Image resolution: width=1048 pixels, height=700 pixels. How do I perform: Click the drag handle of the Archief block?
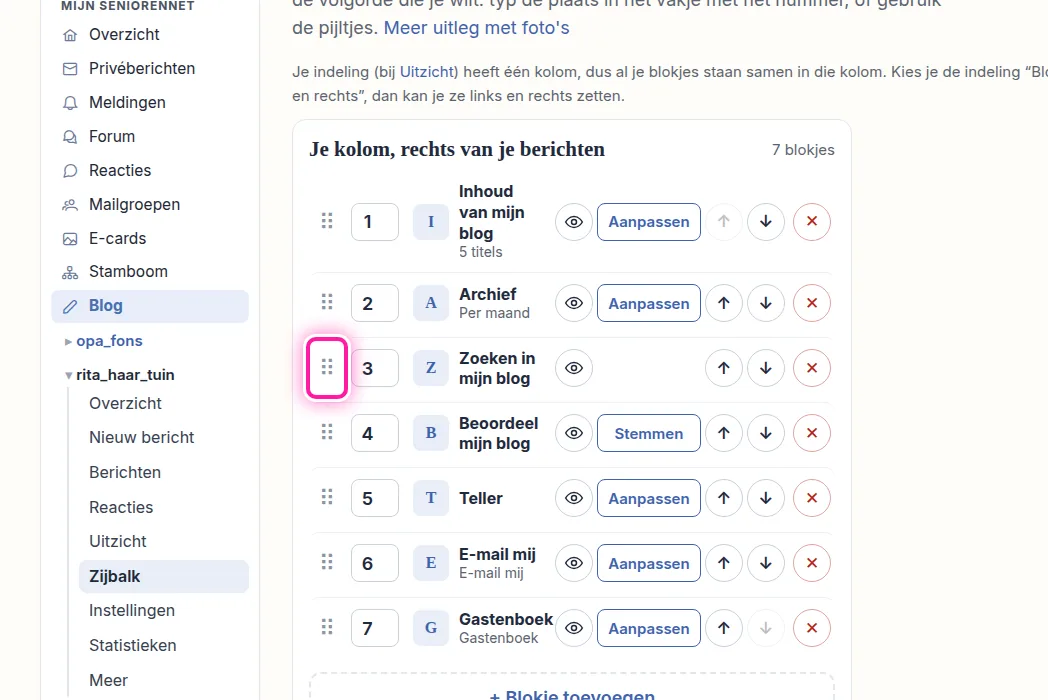coord(327,302)
